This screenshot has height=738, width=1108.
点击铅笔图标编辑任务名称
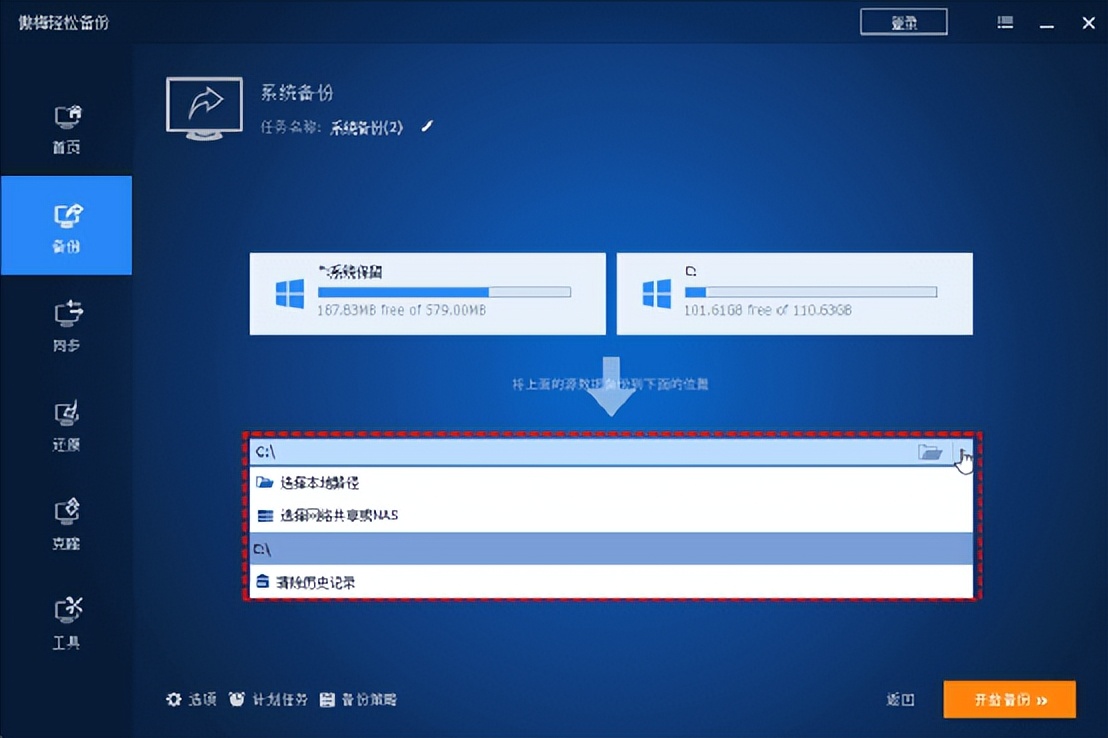pos(426,126)
